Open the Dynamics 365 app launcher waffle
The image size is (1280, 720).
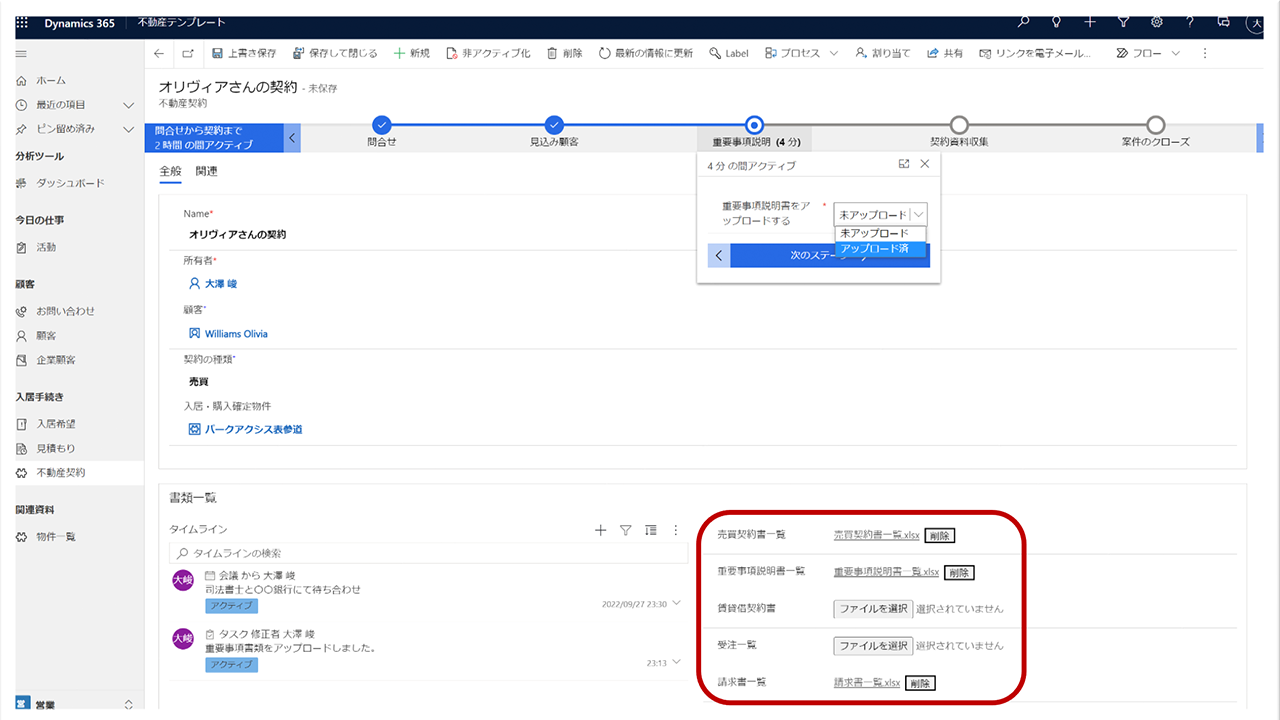click(22, 22)
